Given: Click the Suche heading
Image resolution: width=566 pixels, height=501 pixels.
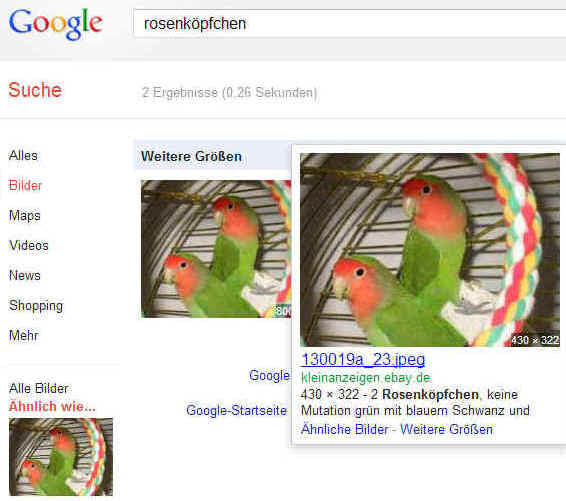Looking at the screenshot, I should pyautogui.click(x=35, y=90).
